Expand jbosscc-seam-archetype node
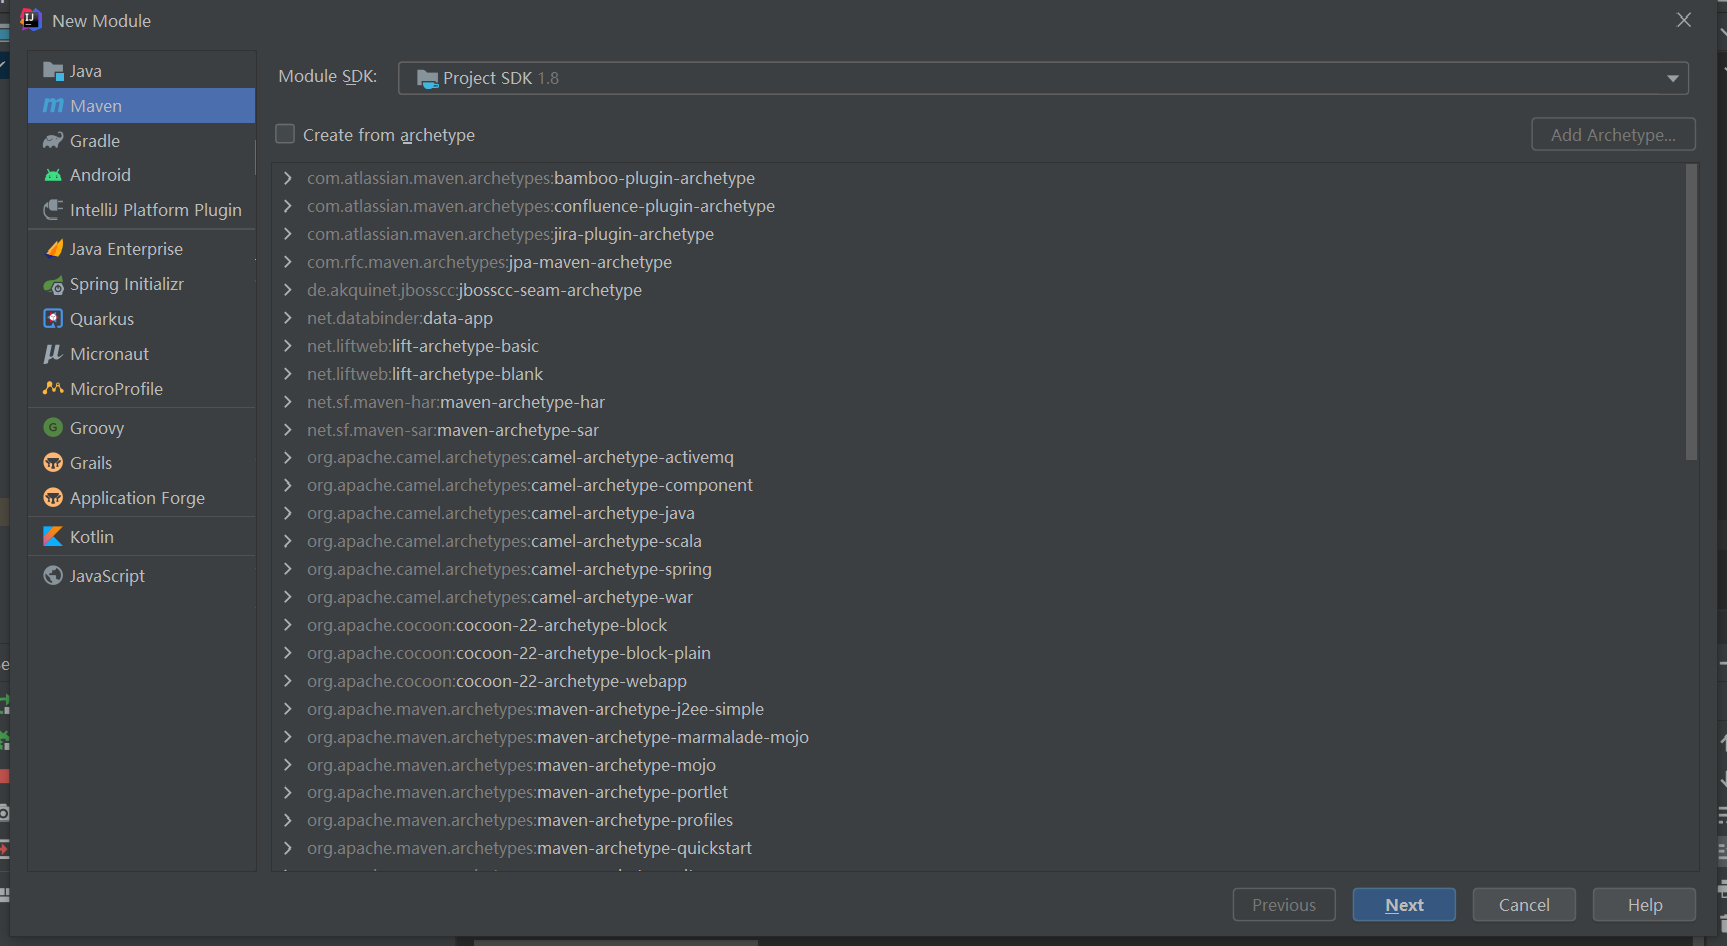 (288, 290)
